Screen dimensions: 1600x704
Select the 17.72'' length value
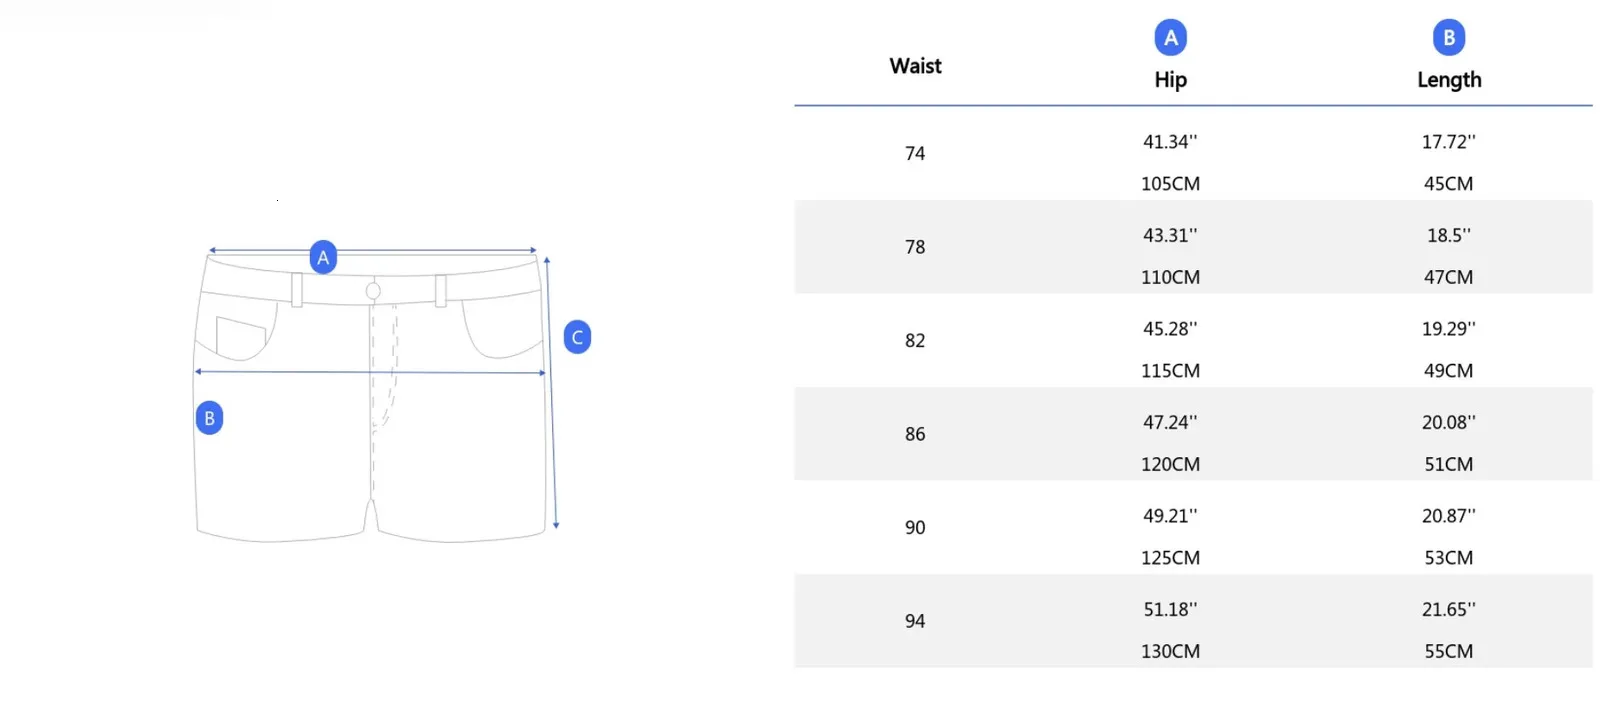tap(1448, 142)
